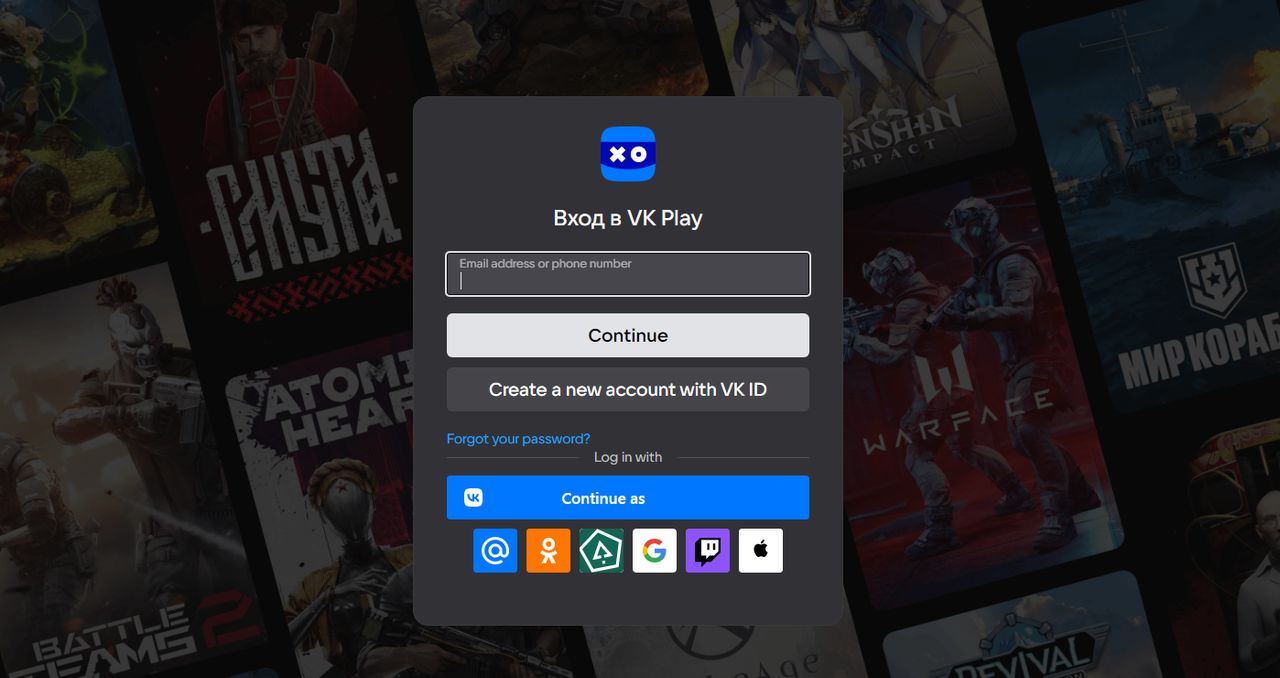Click Create a new account with VK ID
The height and width of the screenshot is (678, 1280).
coord(627,390)
